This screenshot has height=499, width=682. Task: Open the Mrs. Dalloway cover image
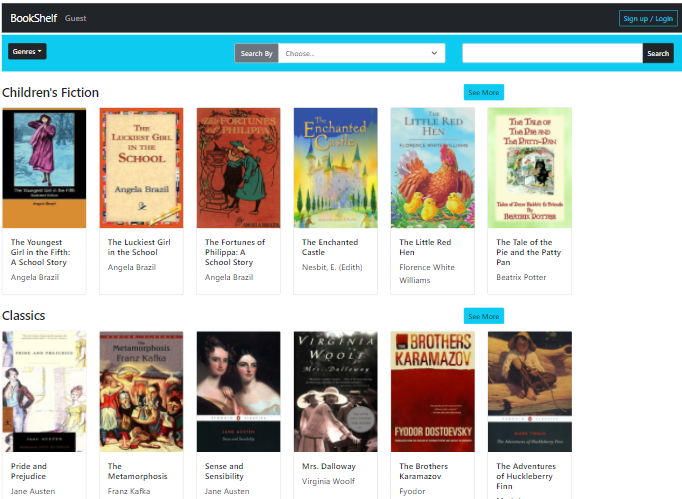[x=335, y=392]
